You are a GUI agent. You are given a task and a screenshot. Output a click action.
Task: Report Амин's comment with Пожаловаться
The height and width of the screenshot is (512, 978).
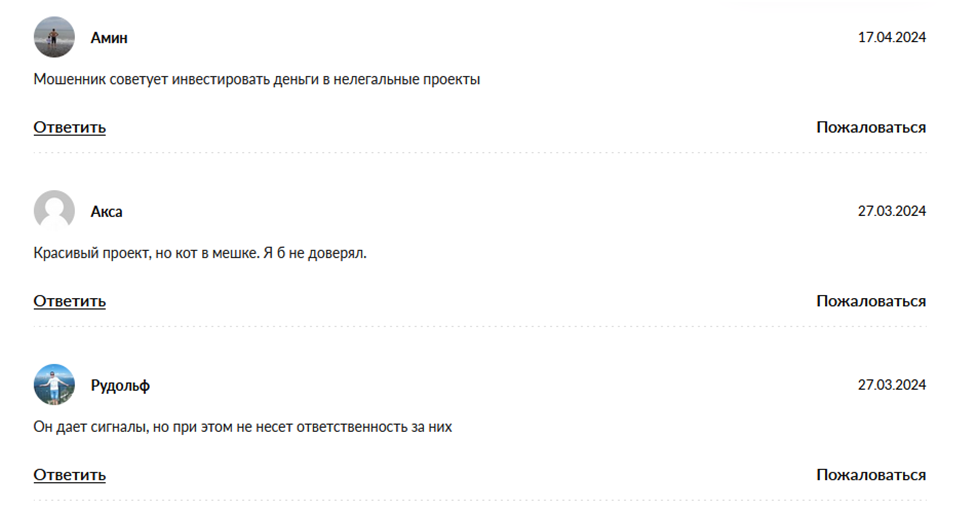pos(871,127)
